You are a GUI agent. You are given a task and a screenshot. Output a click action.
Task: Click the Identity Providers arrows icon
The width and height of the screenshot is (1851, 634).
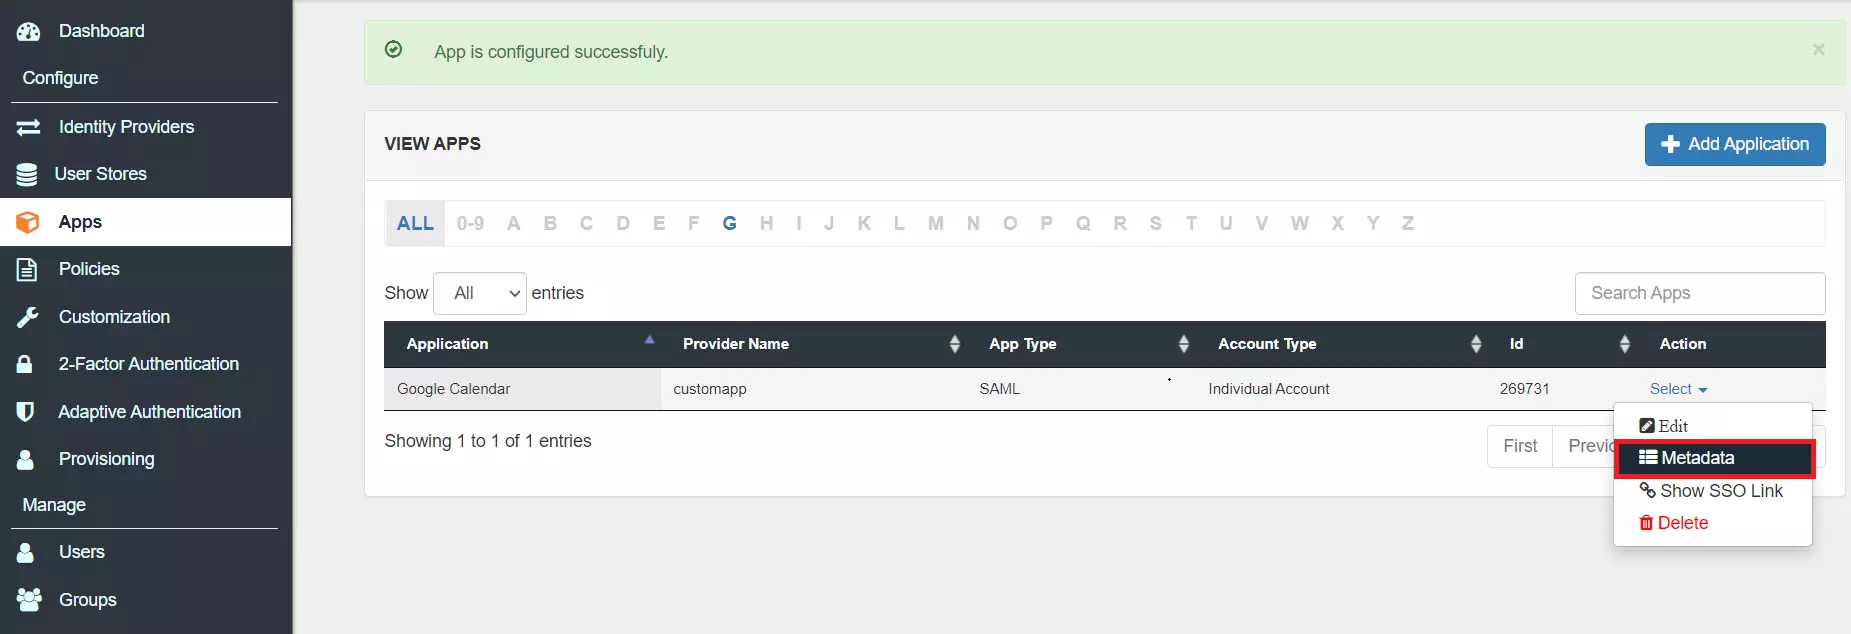29,127
